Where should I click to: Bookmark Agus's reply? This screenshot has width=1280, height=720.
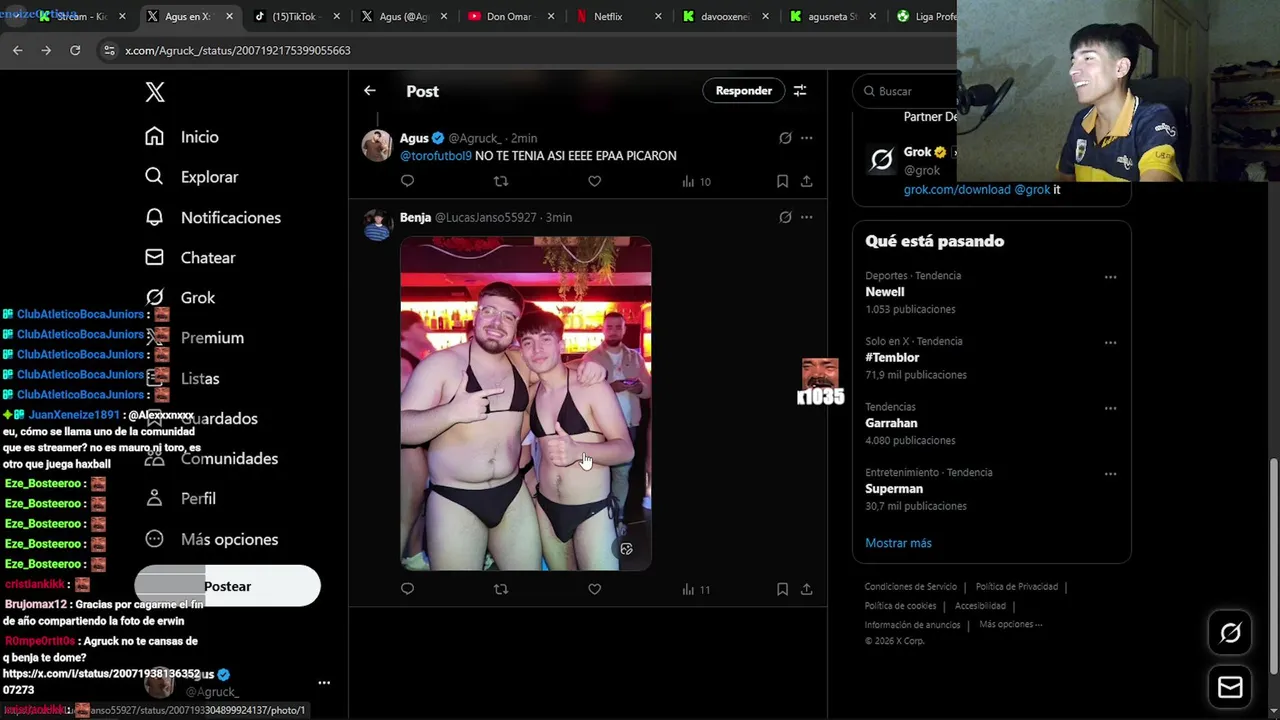(782, 181)
